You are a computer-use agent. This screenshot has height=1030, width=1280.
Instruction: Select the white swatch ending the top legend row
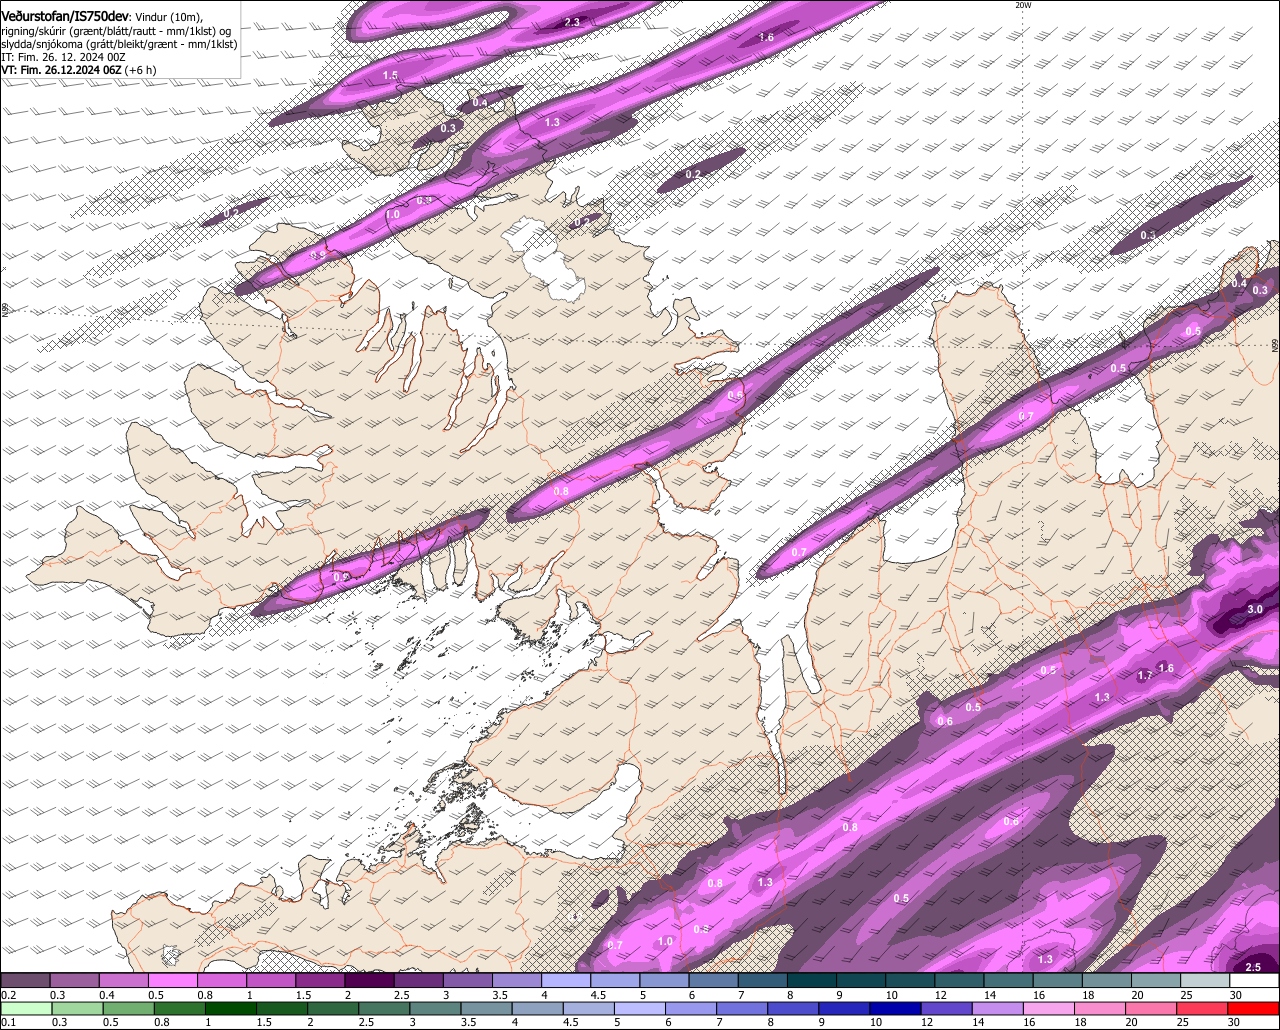tap(1254, 981)
